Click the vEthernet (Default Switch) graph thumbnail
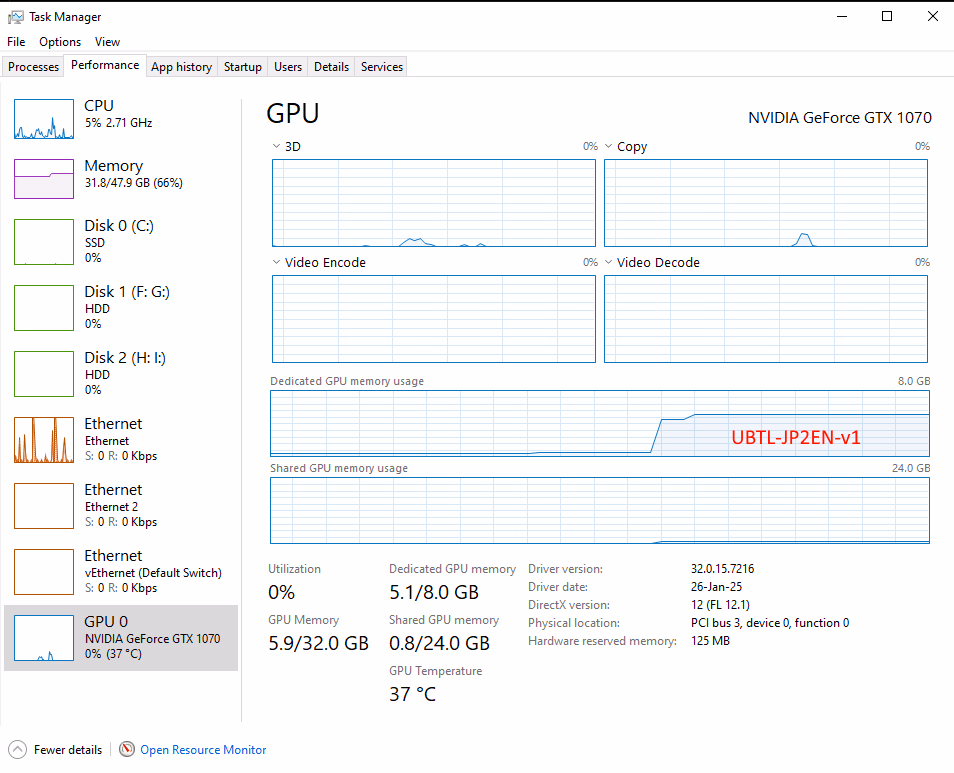This screenshot has width=954, height=773. [x=44, y=571]
